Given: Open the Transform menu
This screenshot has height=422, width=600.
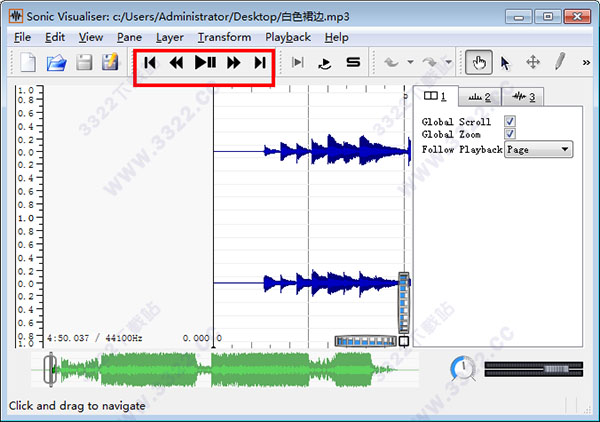Looking at the screenshot, I should point(224,37).
